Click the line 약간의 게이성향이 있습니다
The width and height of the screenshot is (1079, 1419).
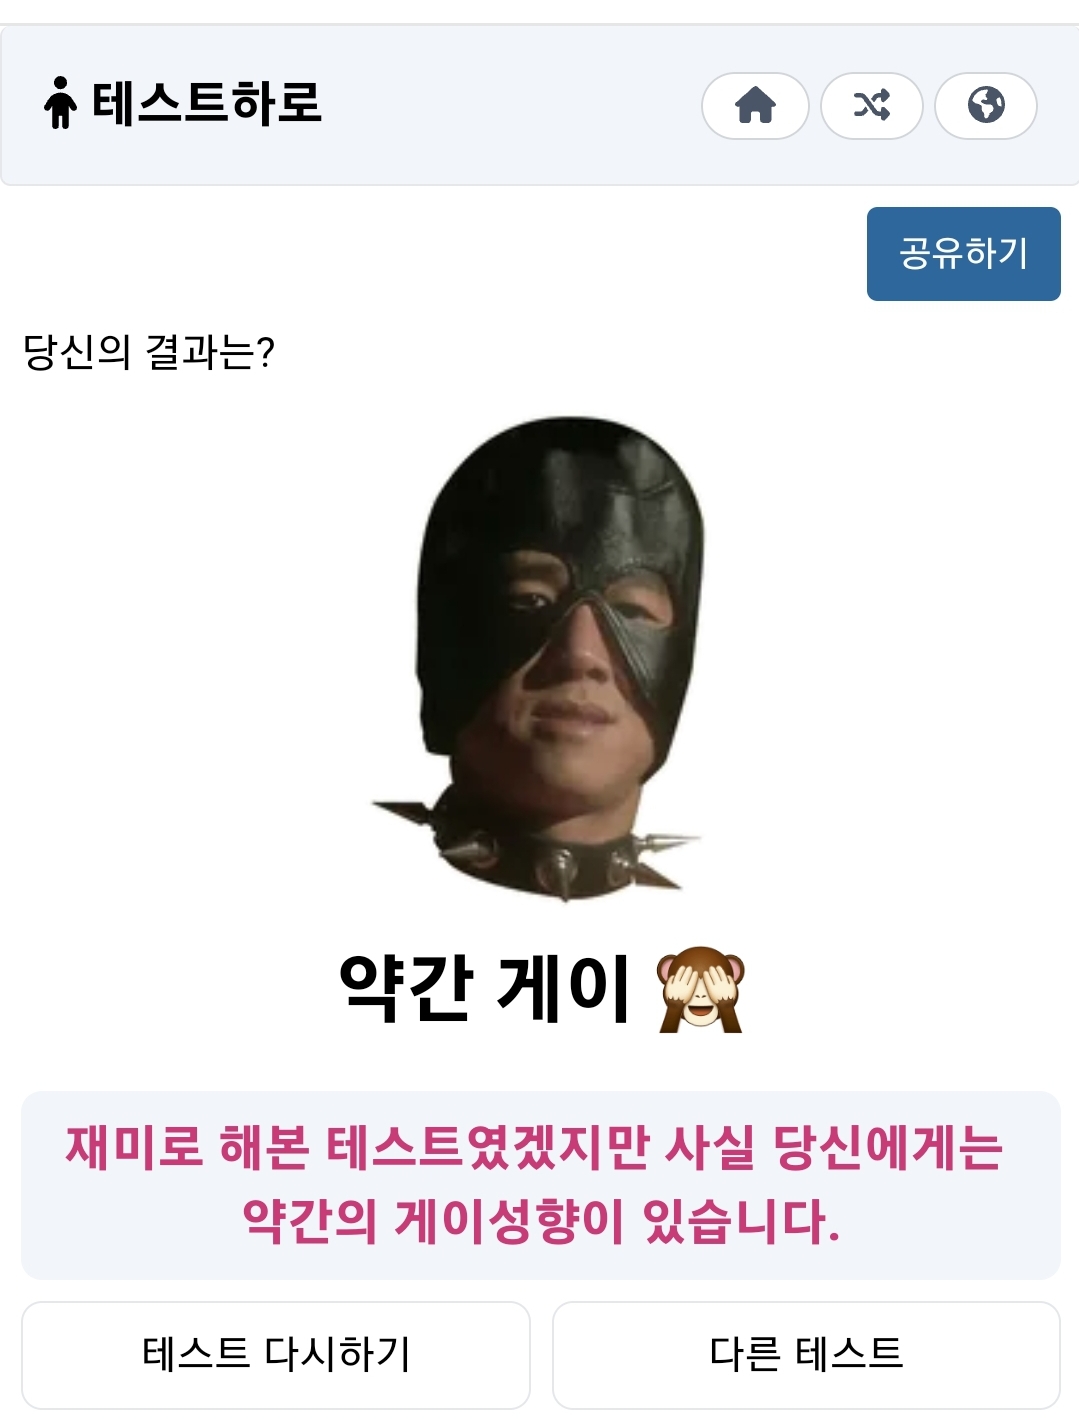click(x=541, y=1222)
